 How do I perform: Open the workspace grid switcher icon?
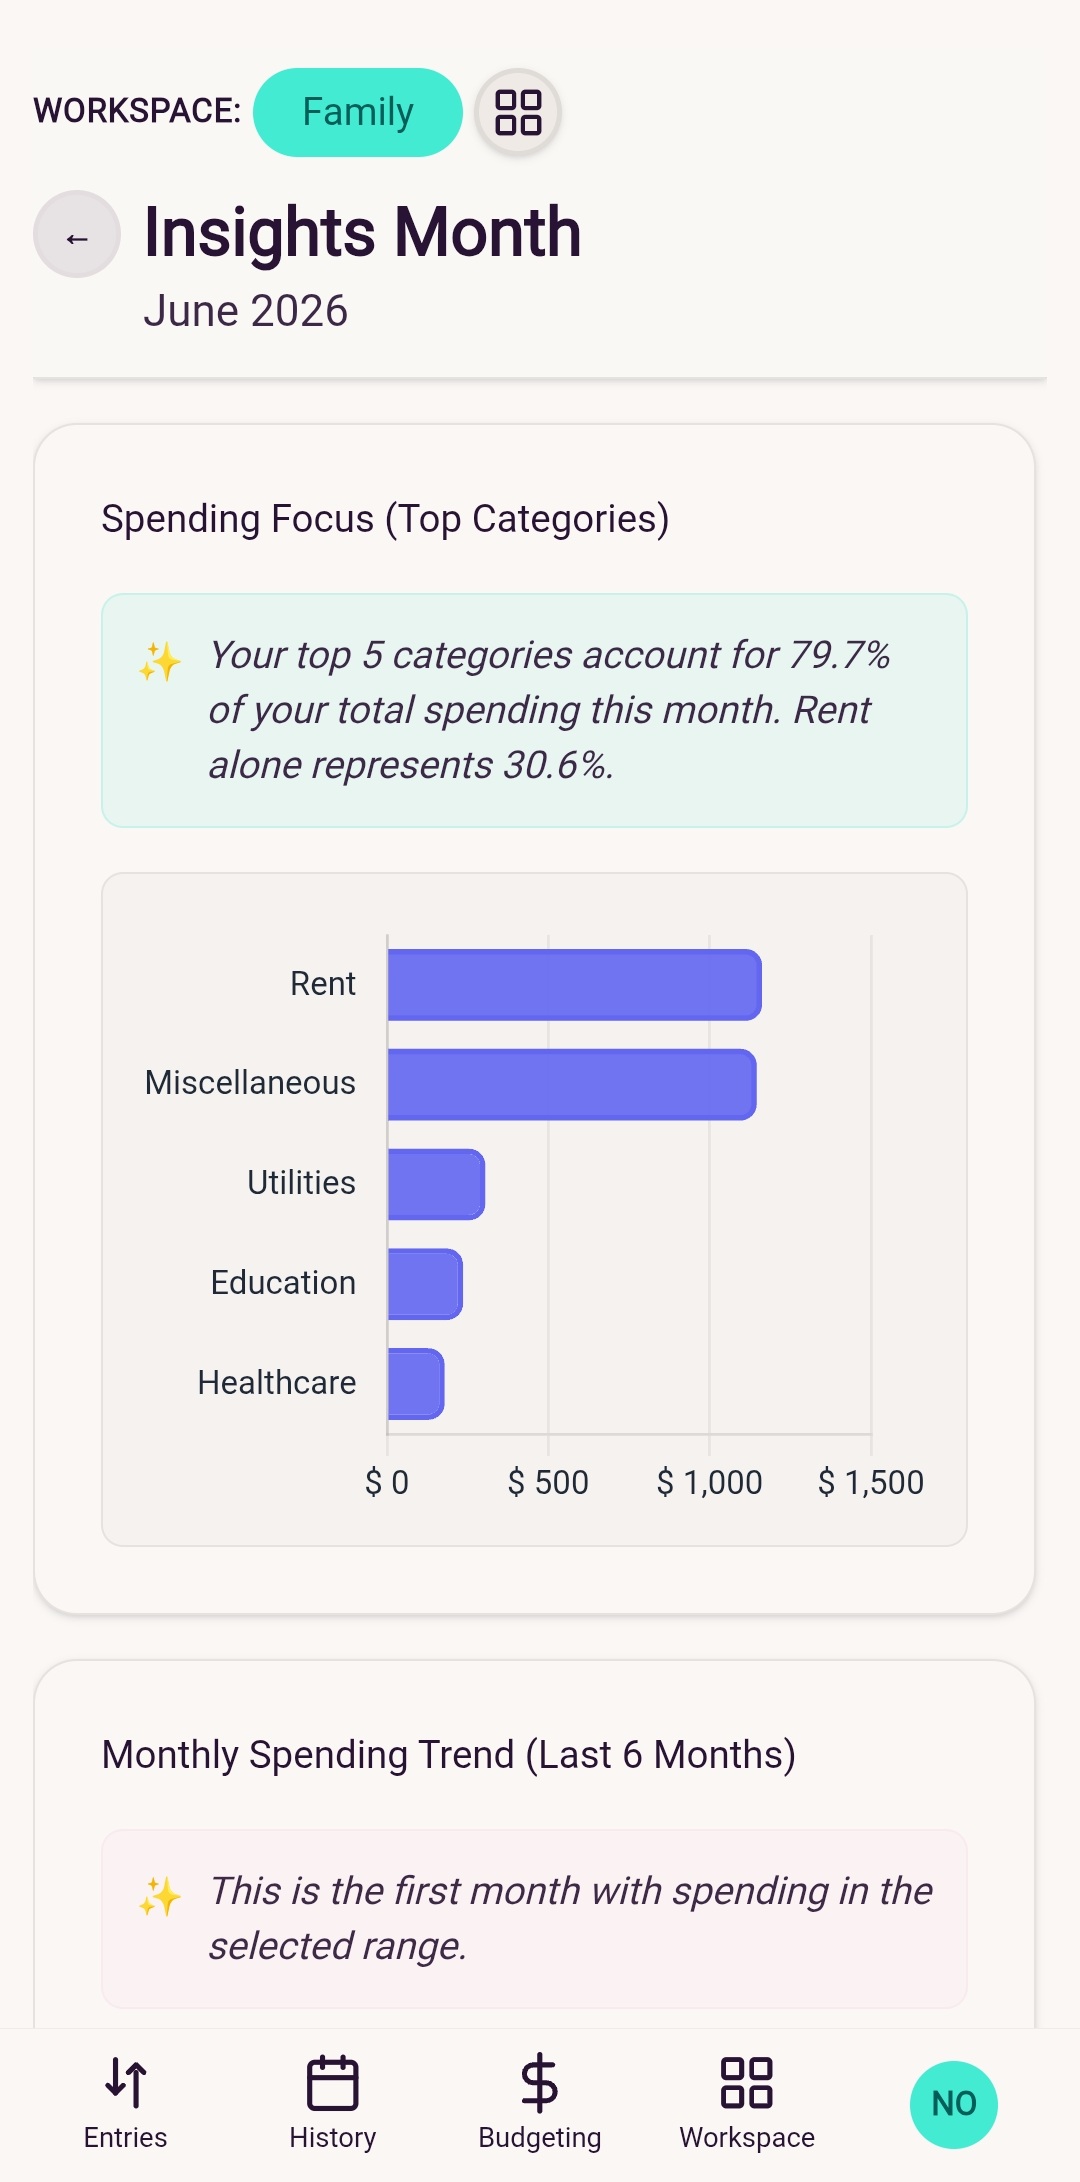[x=518, y=112]
